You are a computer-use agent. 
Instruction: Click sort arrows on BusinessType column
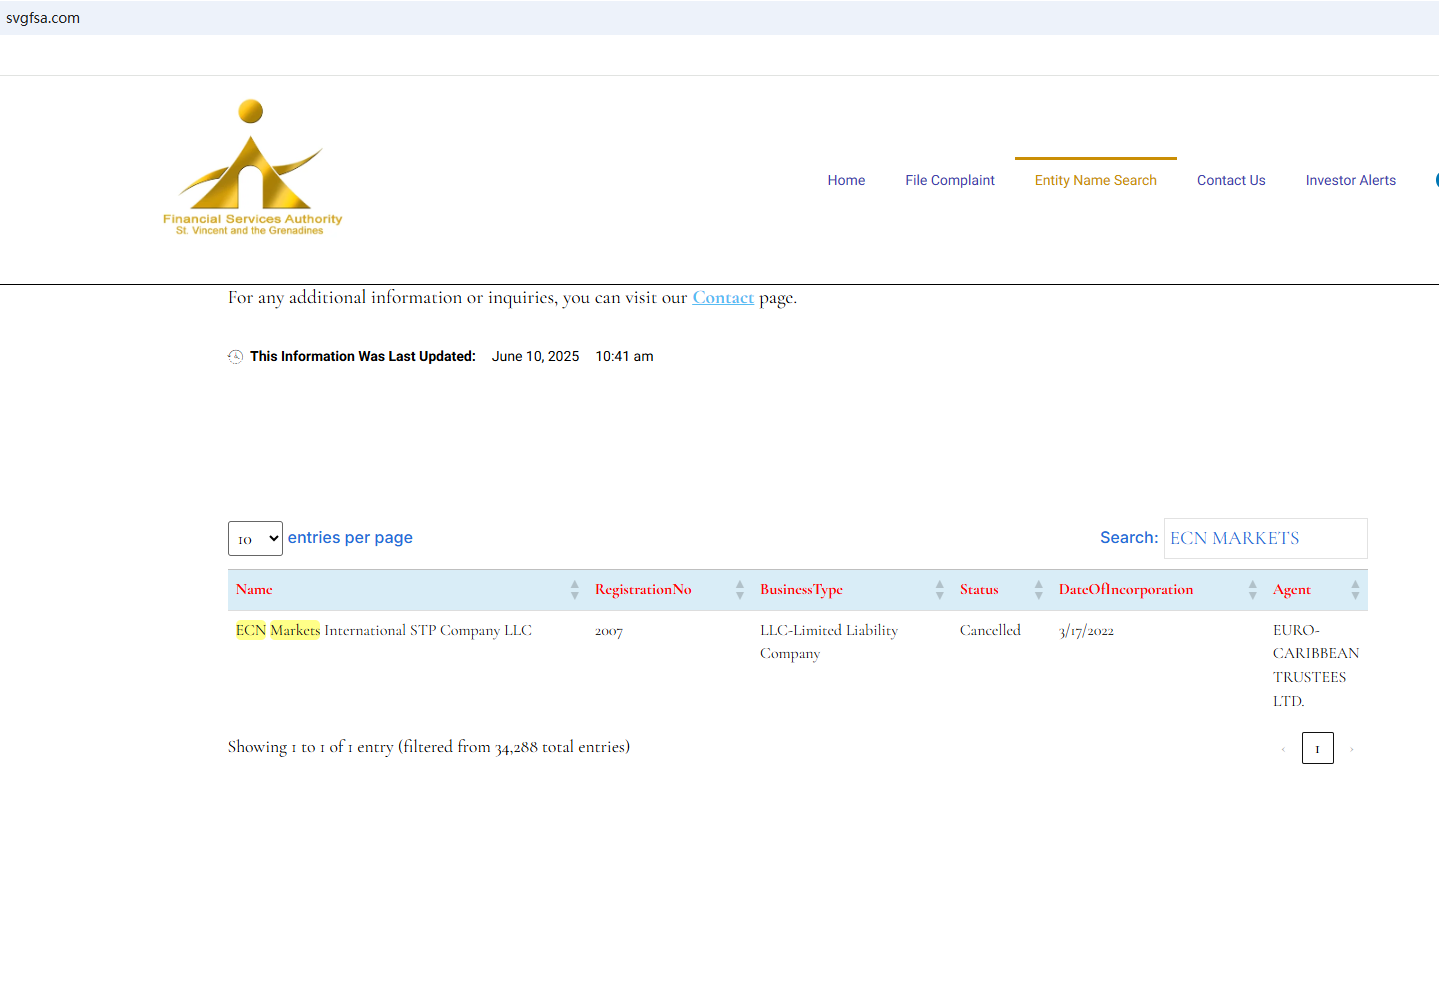[x=939, y=590]
